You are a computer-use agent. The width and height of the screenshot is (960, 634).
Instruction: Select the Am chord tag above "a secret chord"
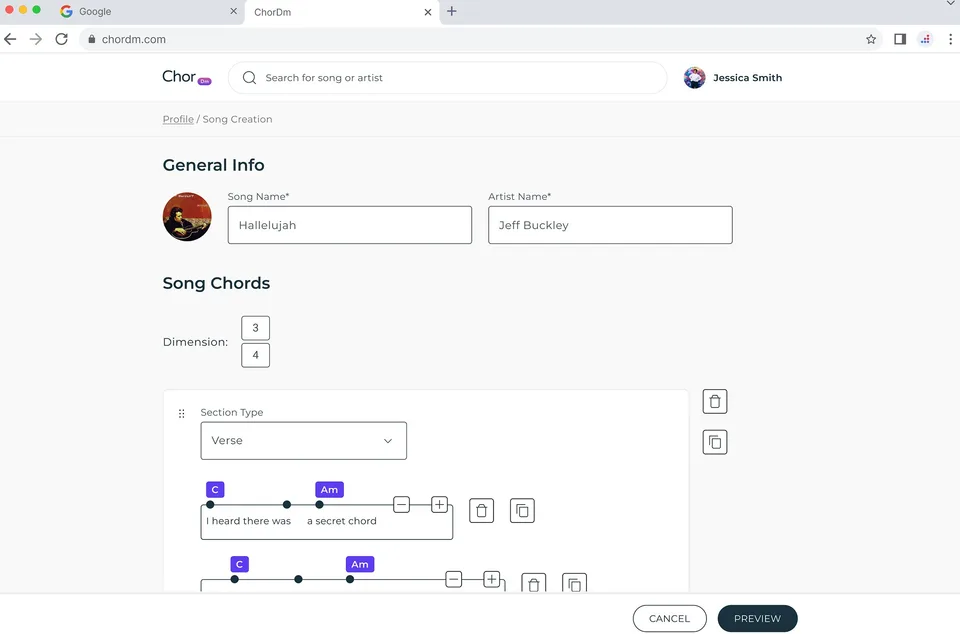[329, 490]
